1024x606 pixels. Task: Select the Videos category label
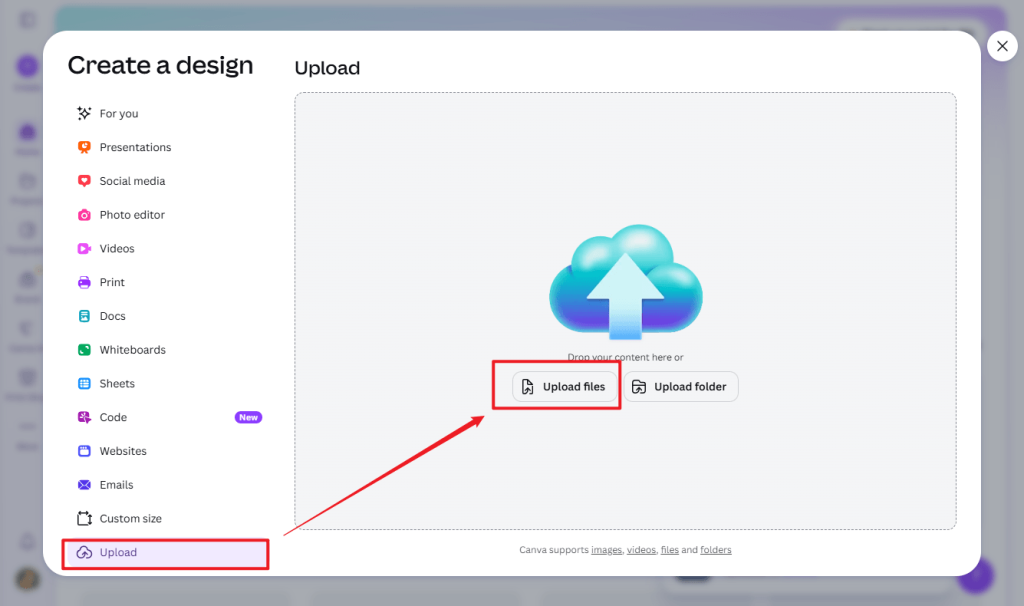[117, 249]
